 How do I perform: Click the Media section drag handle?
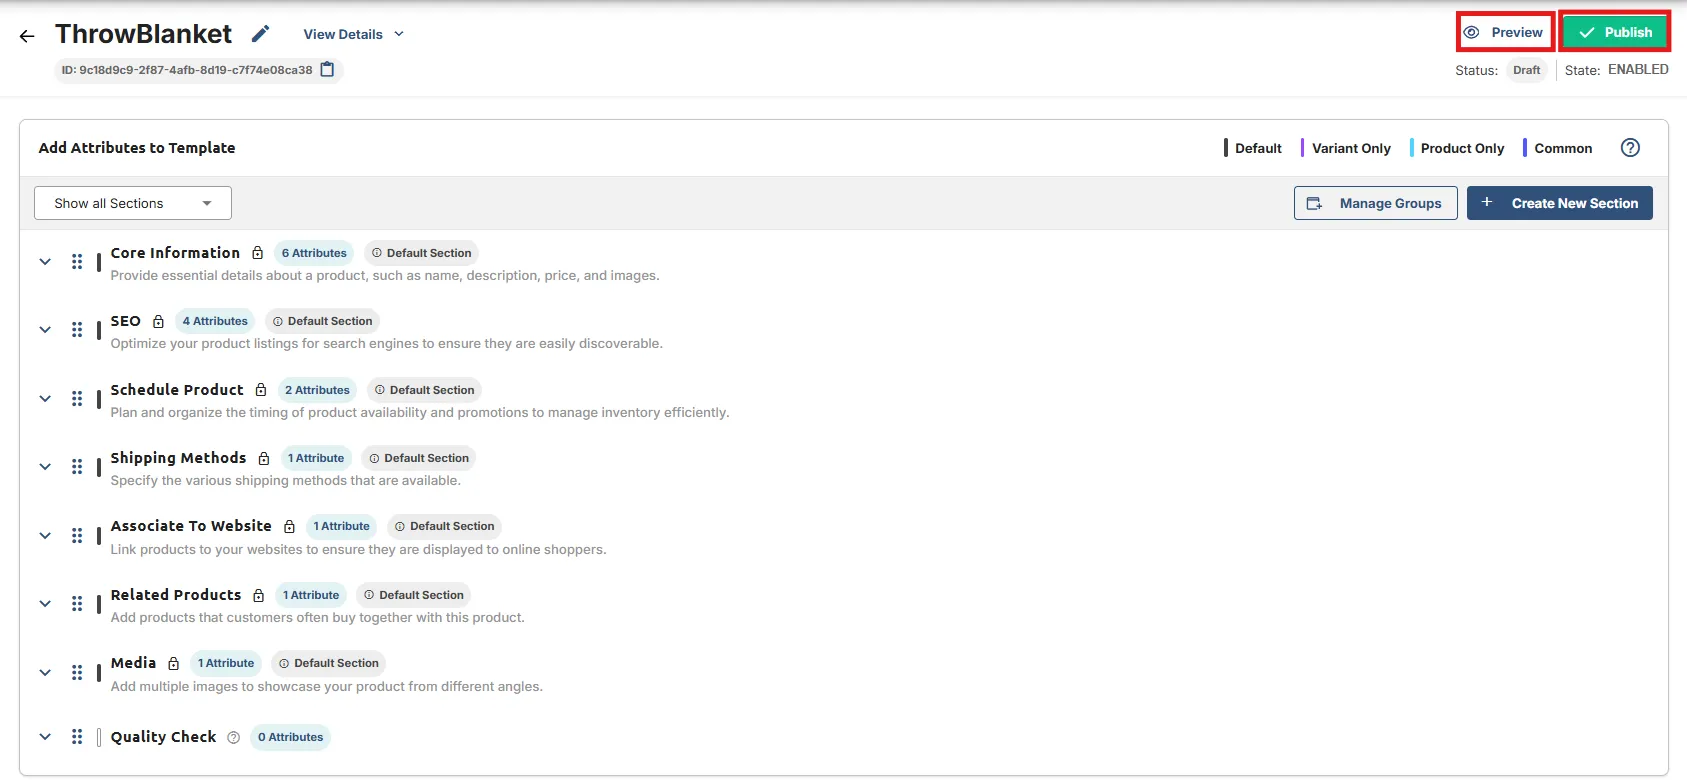(77, 673)
